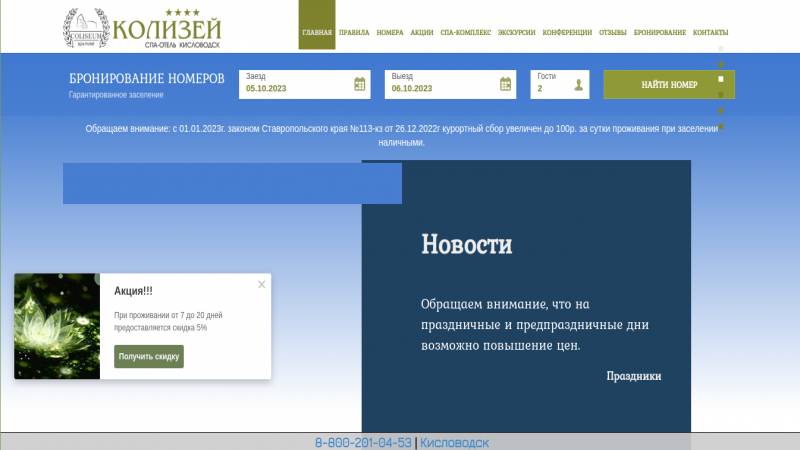Select the active white slider dot
Viewport: 800px width, 450px height.
click(x=721, y=79)
